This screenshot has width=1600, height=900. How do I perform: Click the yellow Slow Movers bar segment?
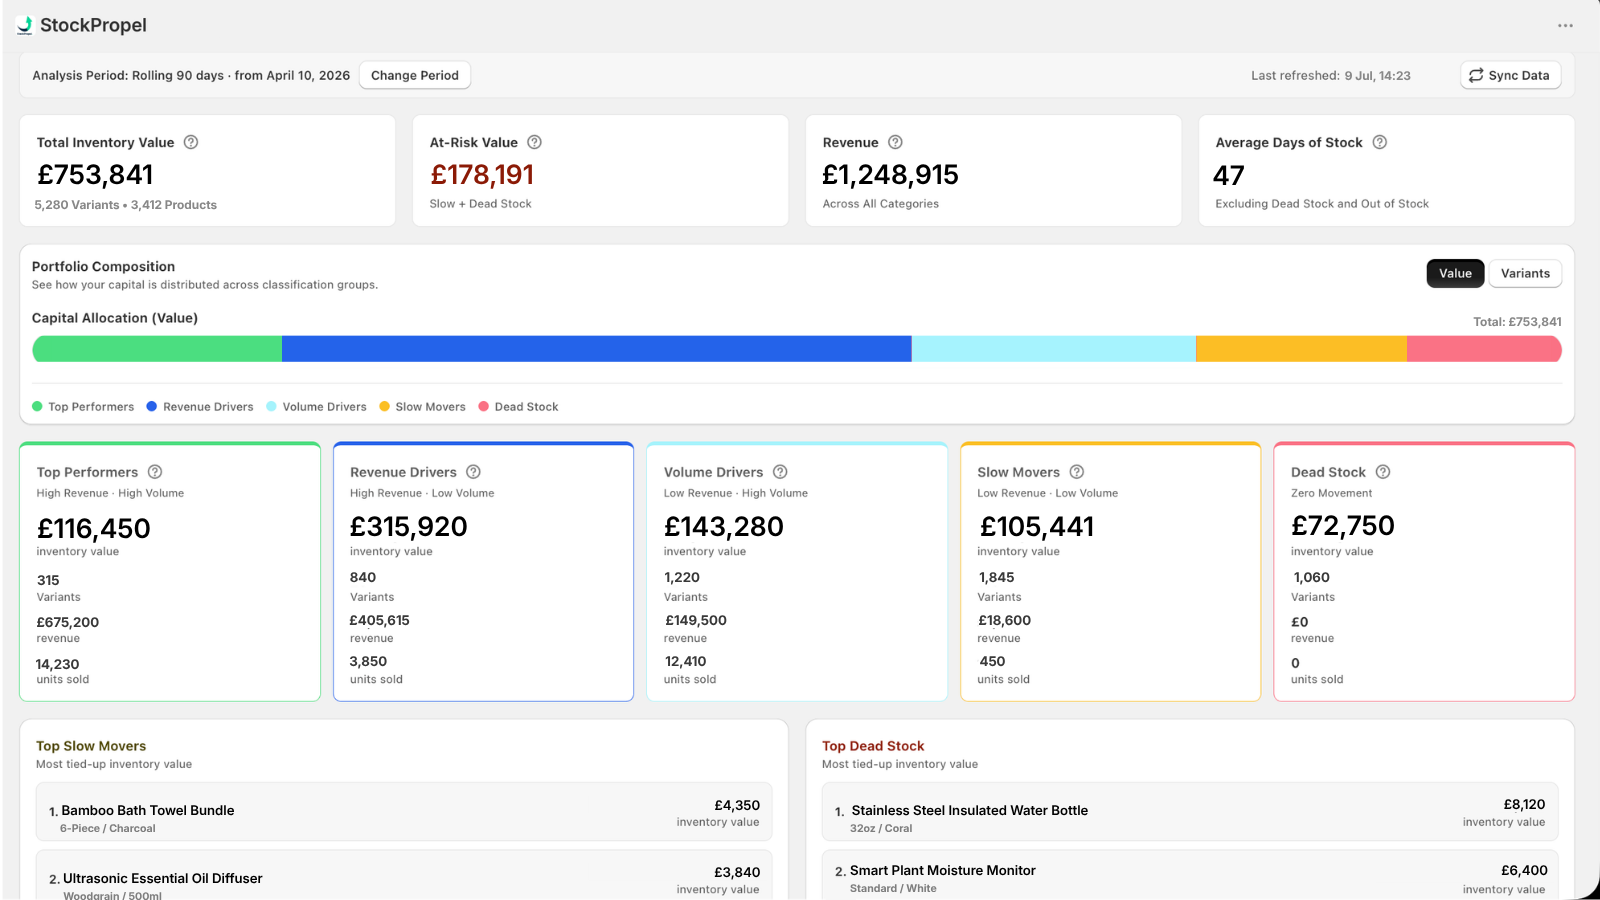coord(1301,349)
